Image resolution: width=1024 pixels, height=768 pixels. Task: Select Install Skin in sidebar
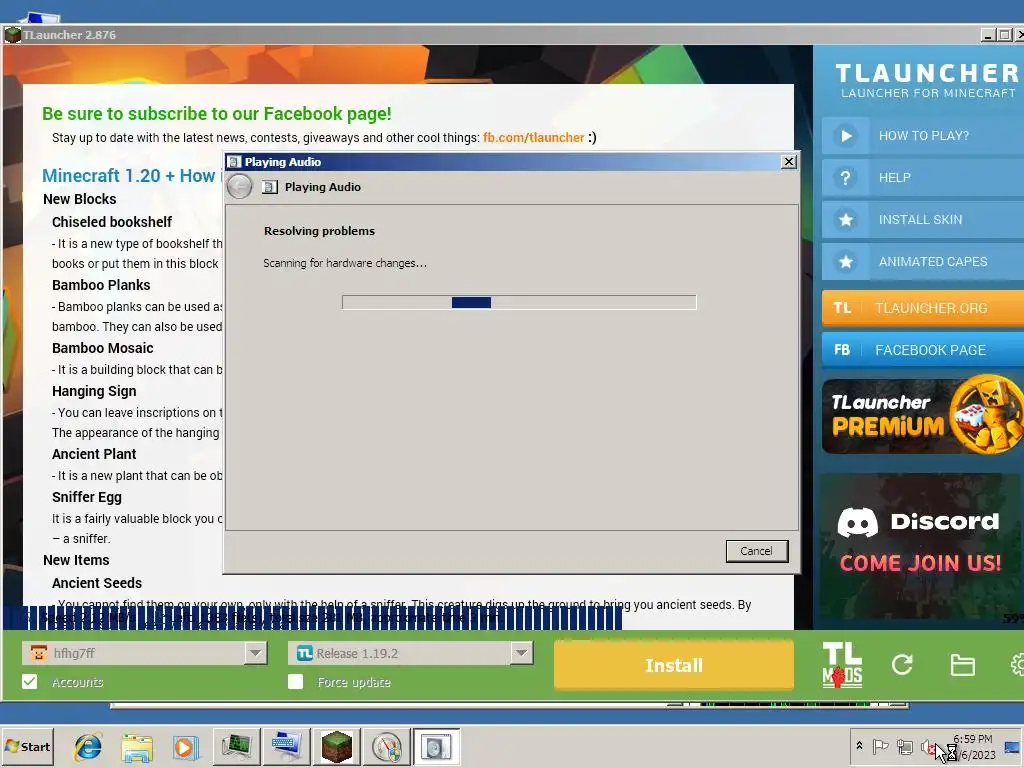(923, 219)
